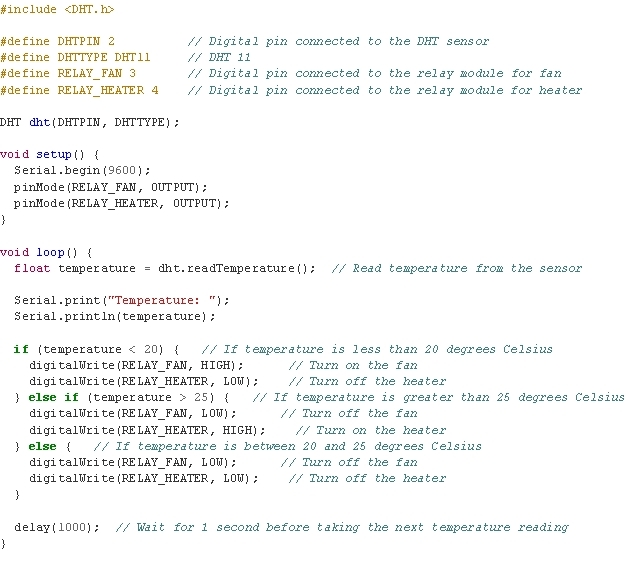This screenshot has width=634, height=580.
Task: Click the if (temperature < 20) condition
Action: [96, 349]
